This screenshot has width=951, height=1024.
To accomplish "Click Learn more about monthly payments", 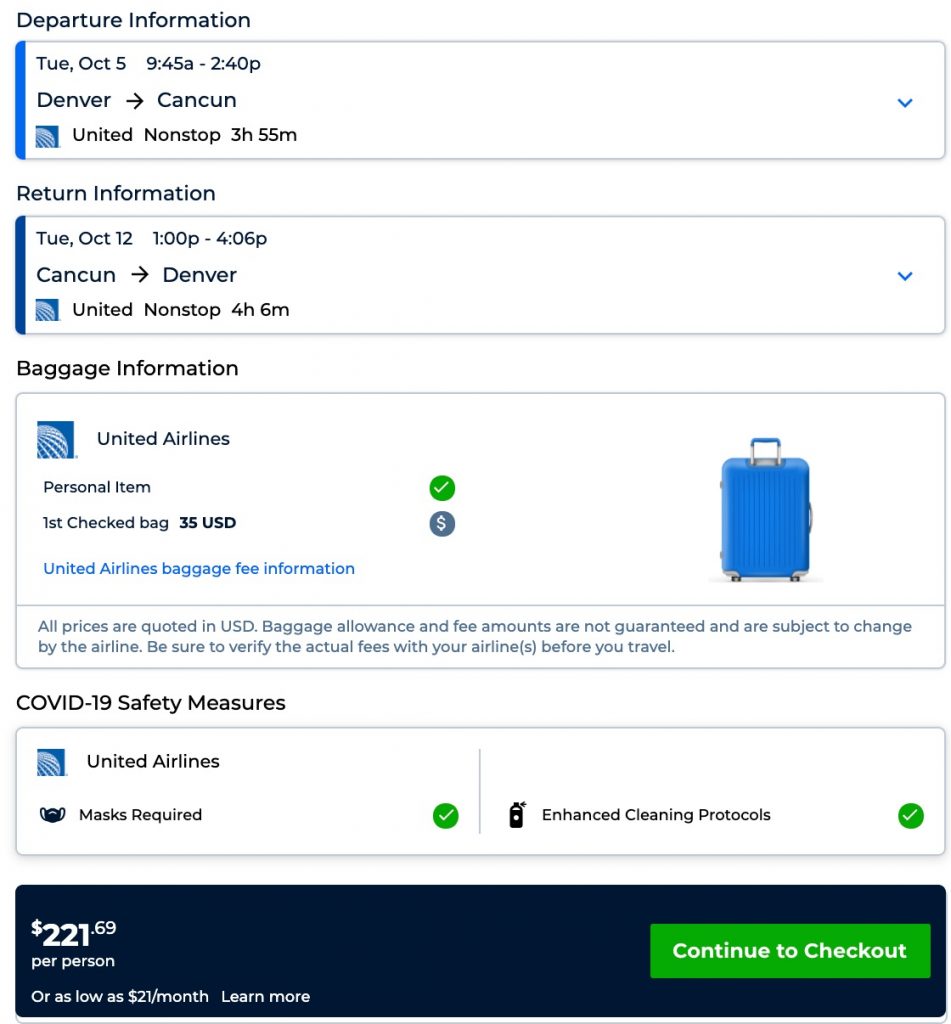I will pos(265,996).
